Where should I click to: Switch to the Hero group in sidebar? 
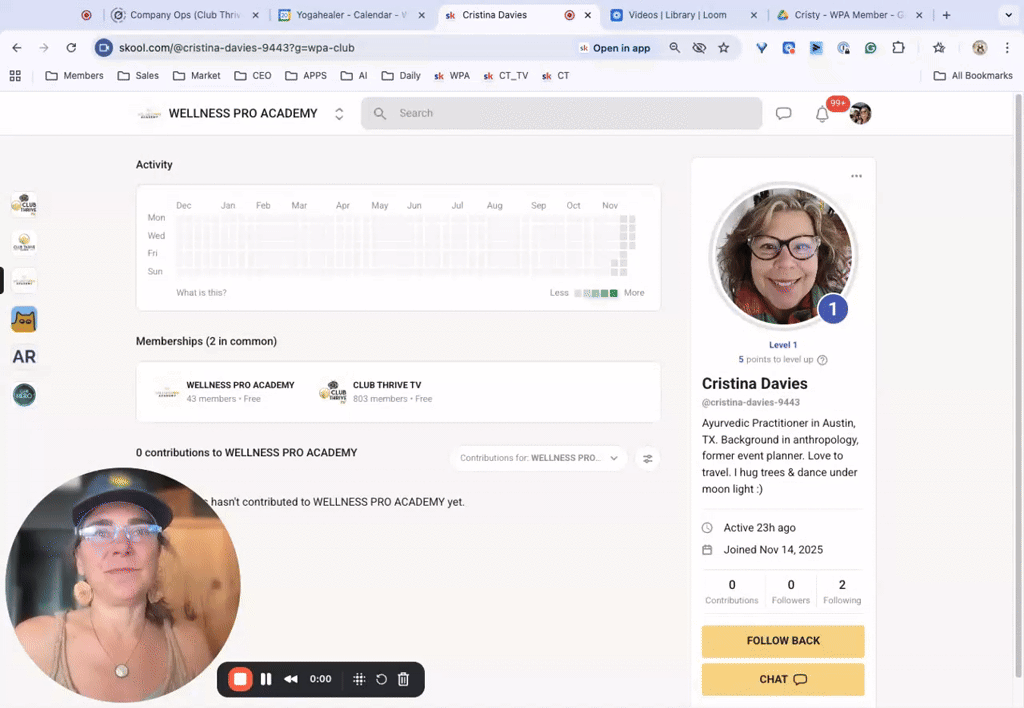[x=24, y=395]
